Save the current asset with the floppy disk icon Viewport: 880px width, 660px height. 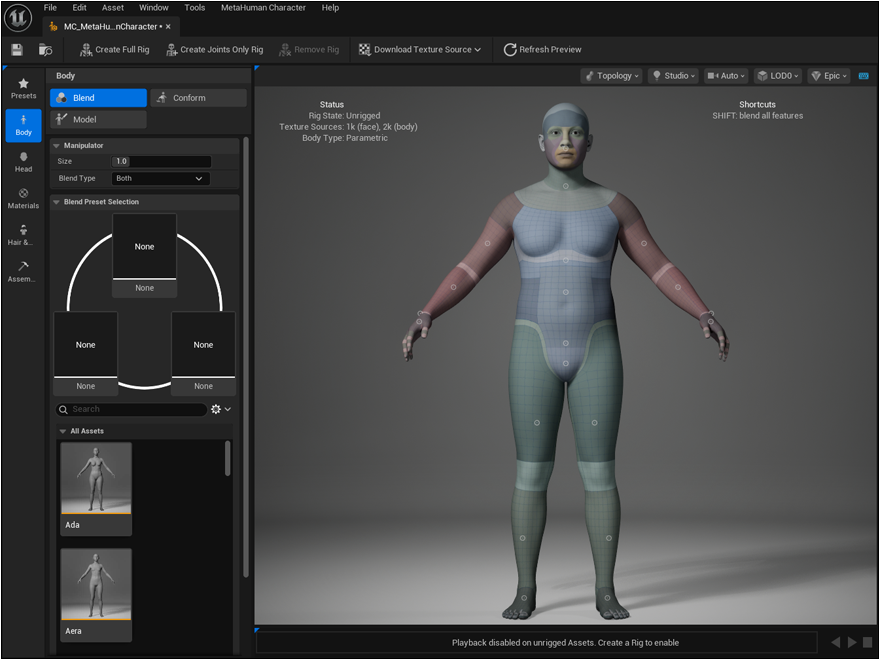17,50
